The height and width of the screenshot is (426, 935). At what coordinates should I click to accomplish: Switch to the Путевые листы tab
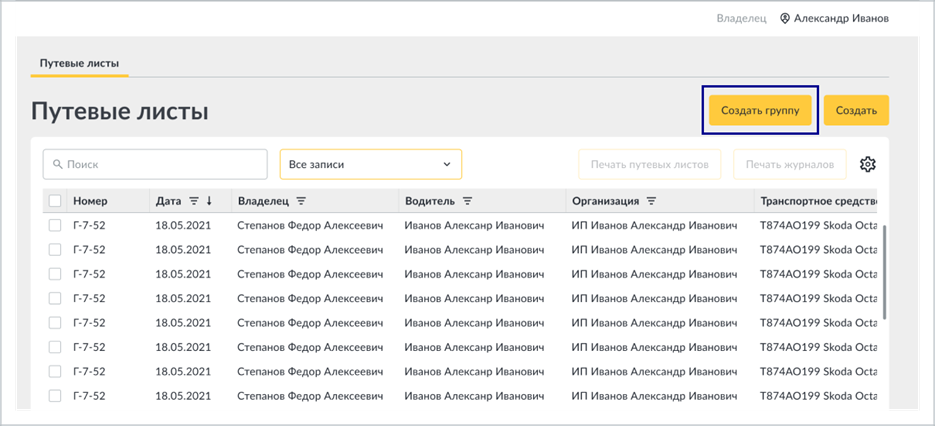[x=79, y=63]
